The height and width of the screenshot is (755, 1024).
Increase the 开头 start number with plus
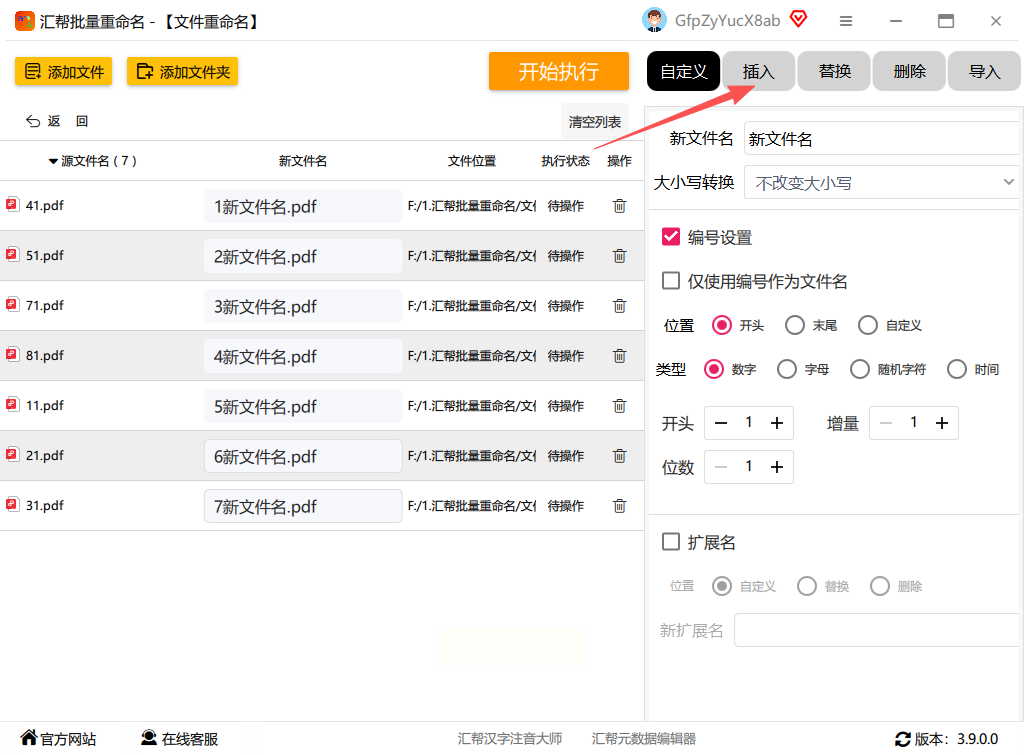pos(776,423)
